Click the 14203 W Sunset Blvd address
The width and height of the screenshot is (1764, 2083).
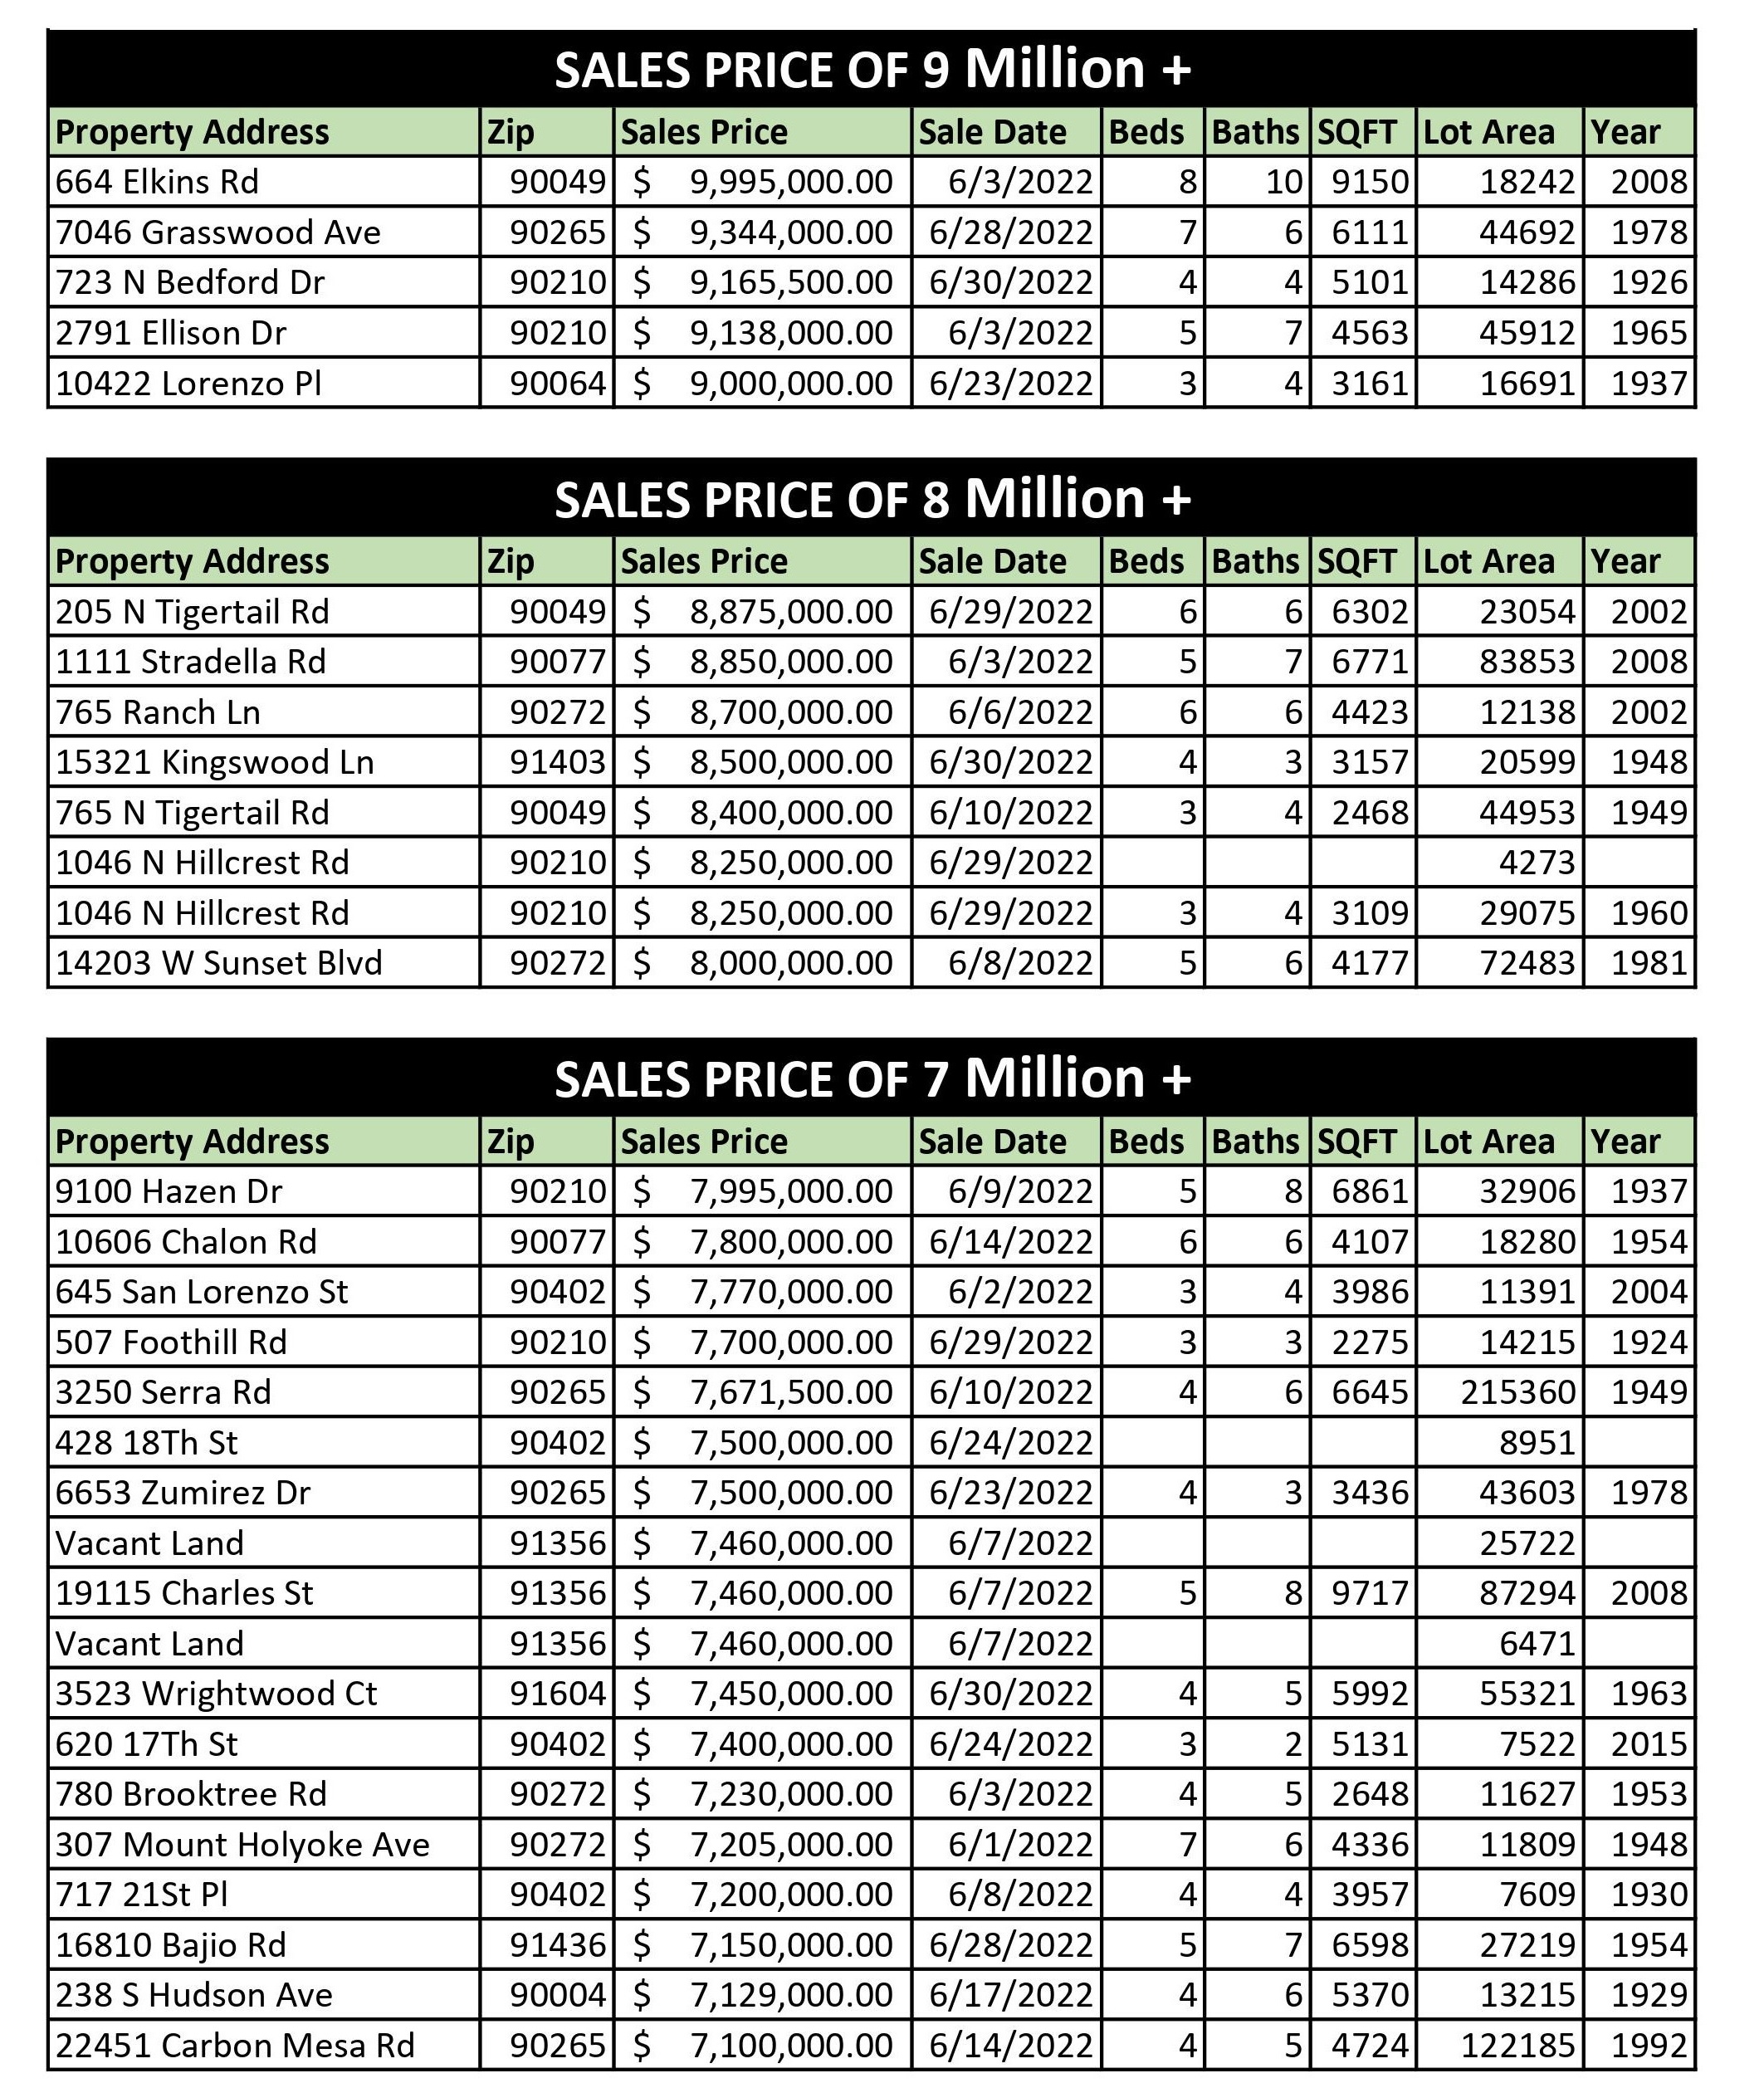[219, 963]
